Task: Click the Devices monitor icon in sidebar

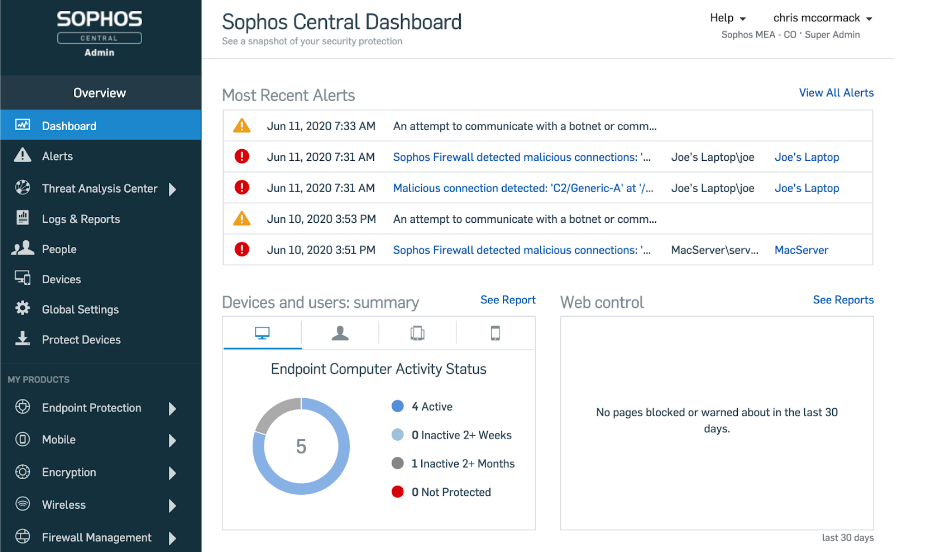Action: (22, 278)
